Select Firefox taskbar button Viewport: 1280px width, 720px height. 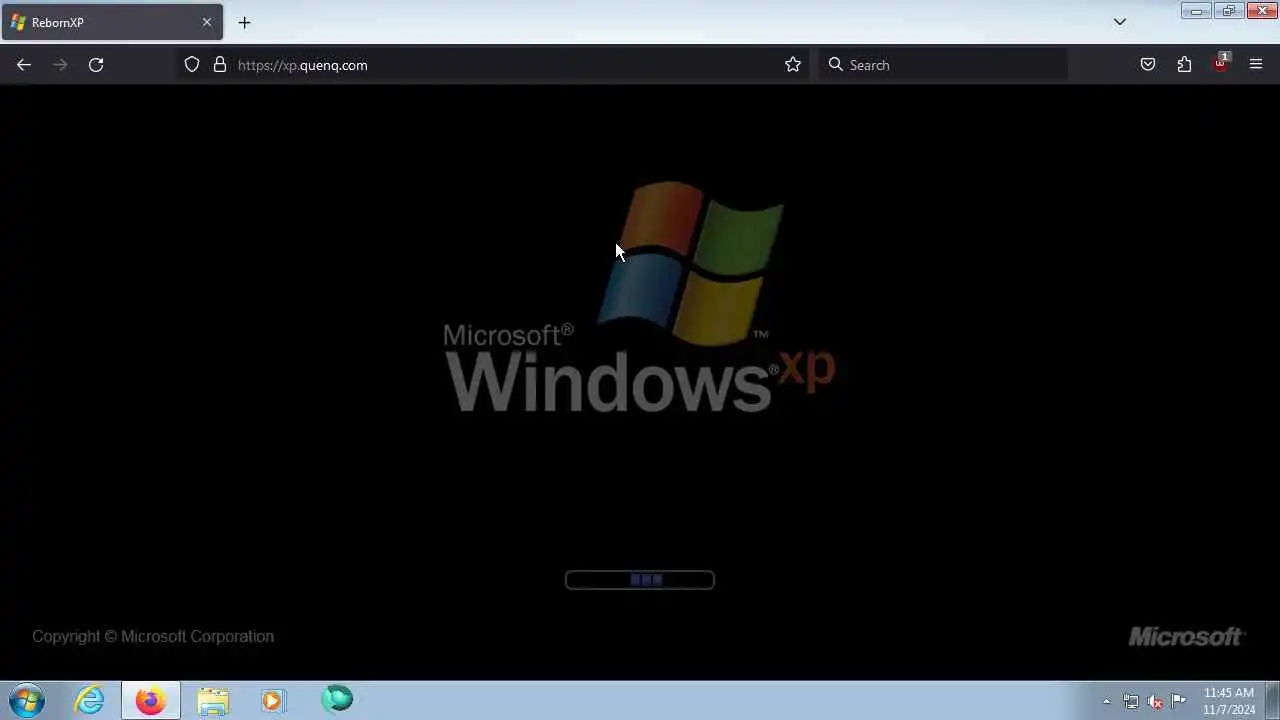[151, 701]
